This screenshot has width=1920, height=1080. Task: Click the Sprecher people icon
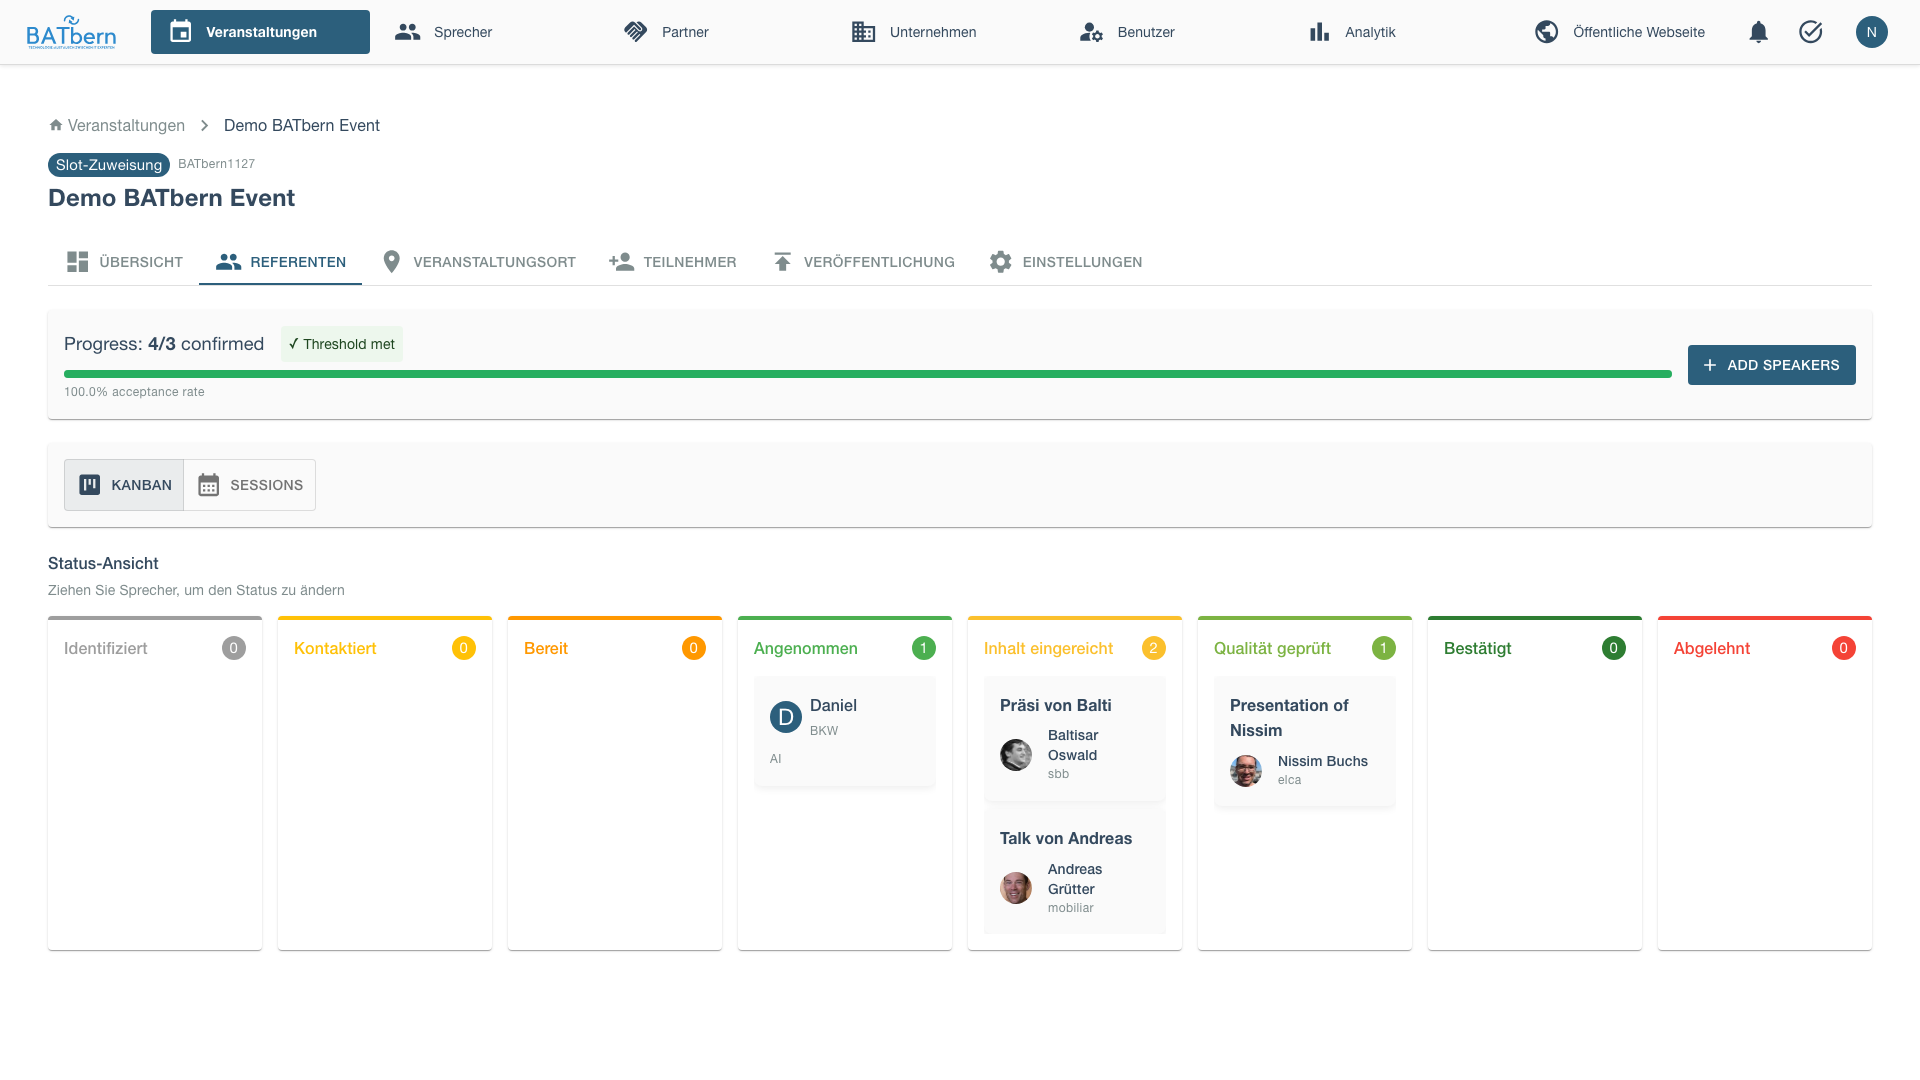[408, 32]
